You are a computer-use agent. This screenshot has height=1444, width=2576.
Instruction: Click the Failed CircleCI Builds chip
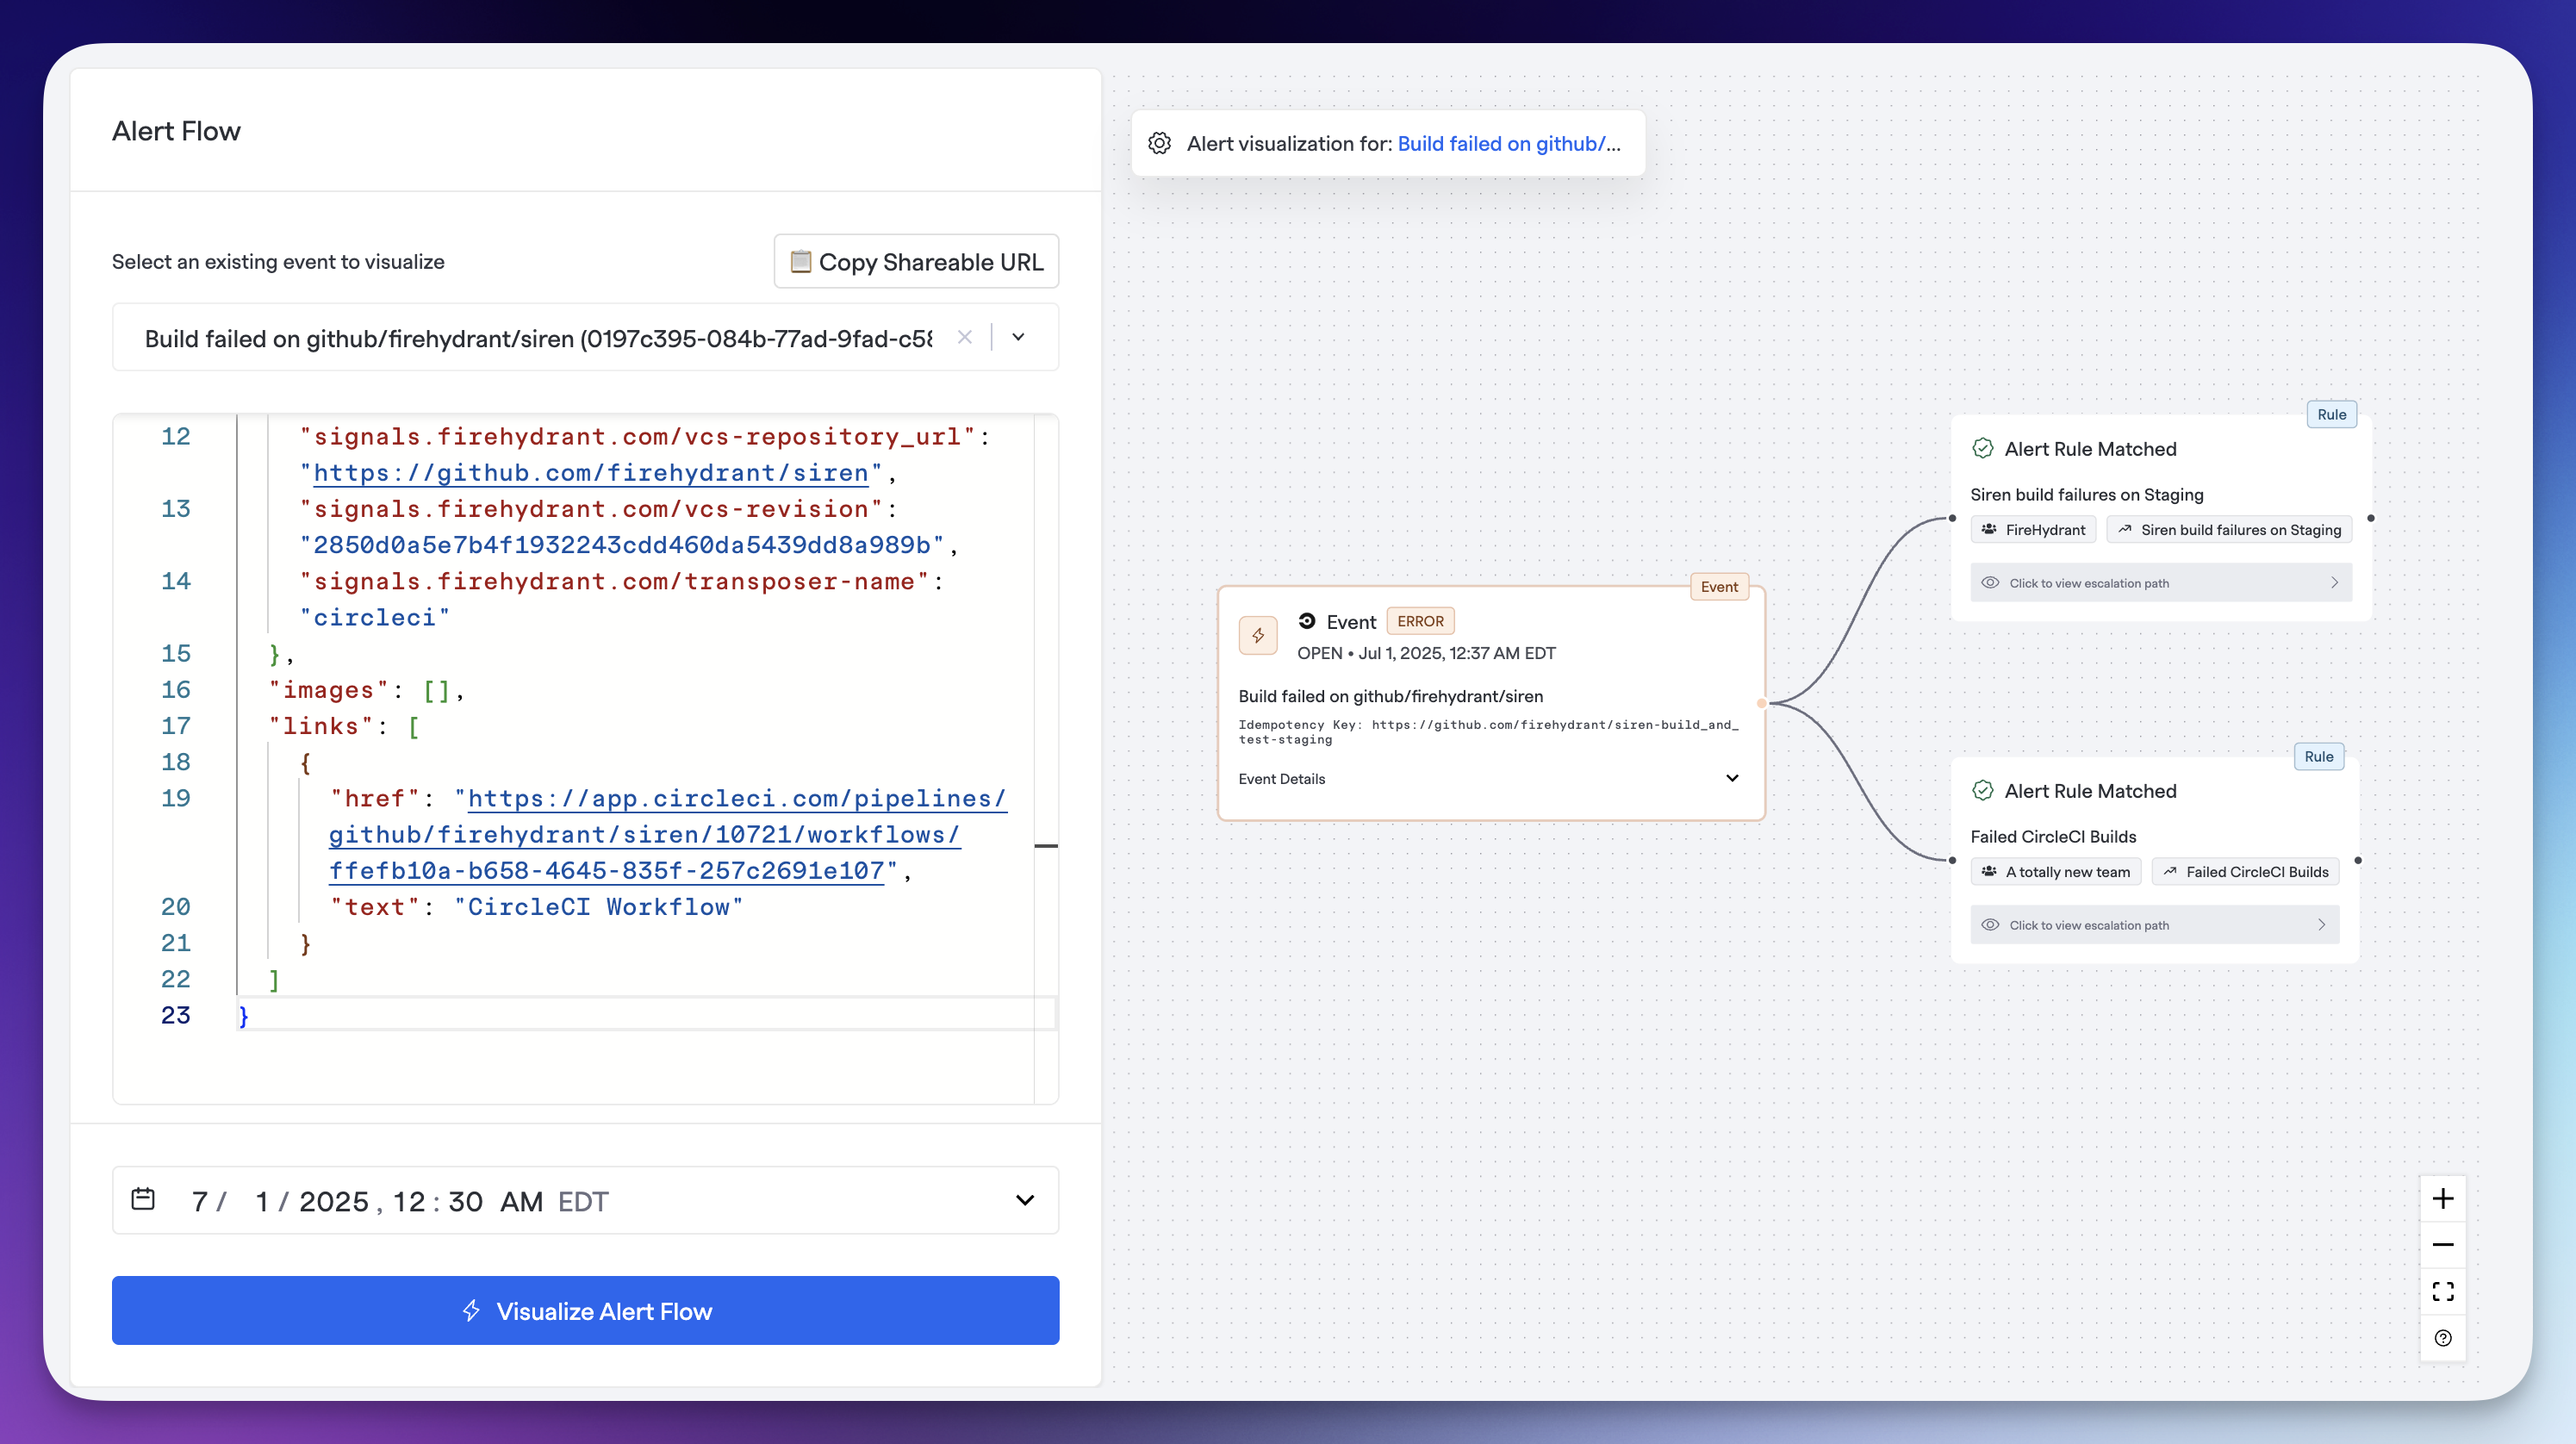2245,872
